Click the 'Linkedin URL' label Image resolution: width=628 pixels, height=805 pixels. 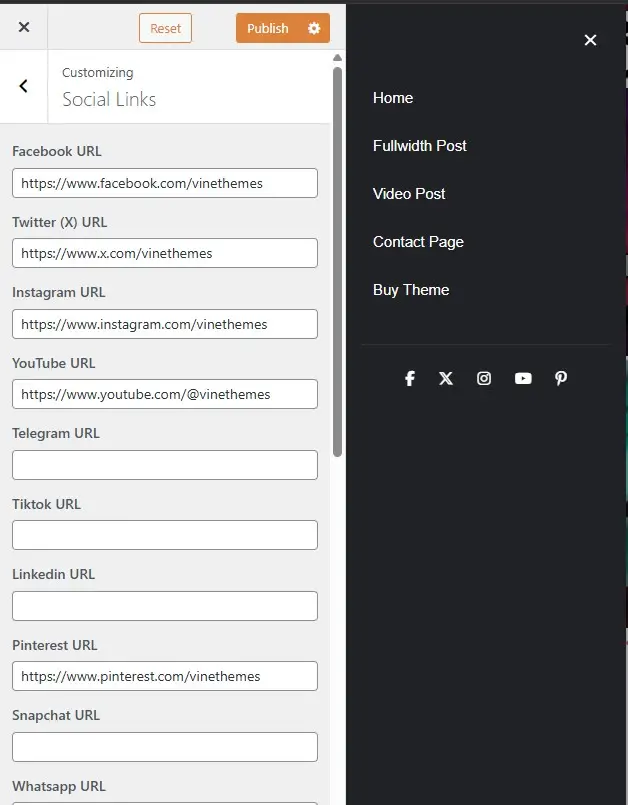[53, 574]
